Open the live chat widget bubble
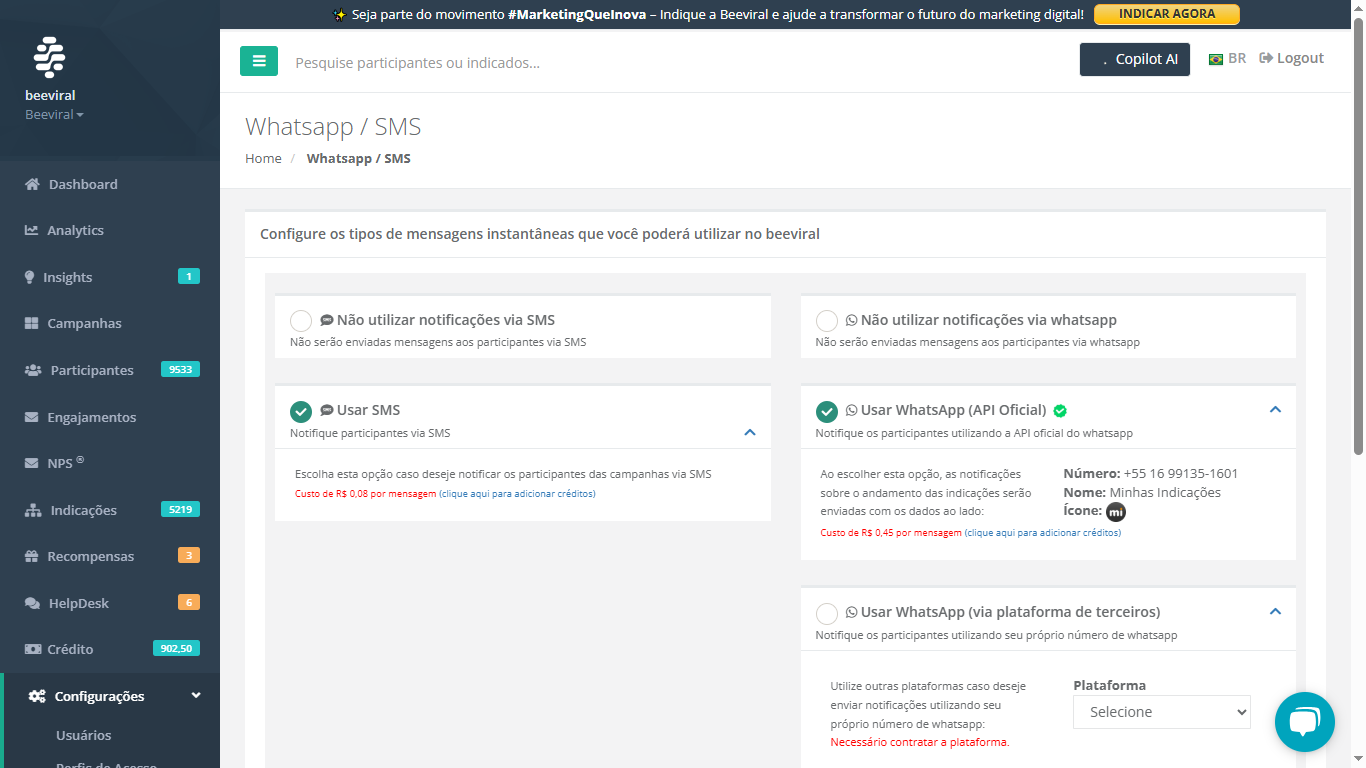The image size is (1366, 768). (1305, 722)
